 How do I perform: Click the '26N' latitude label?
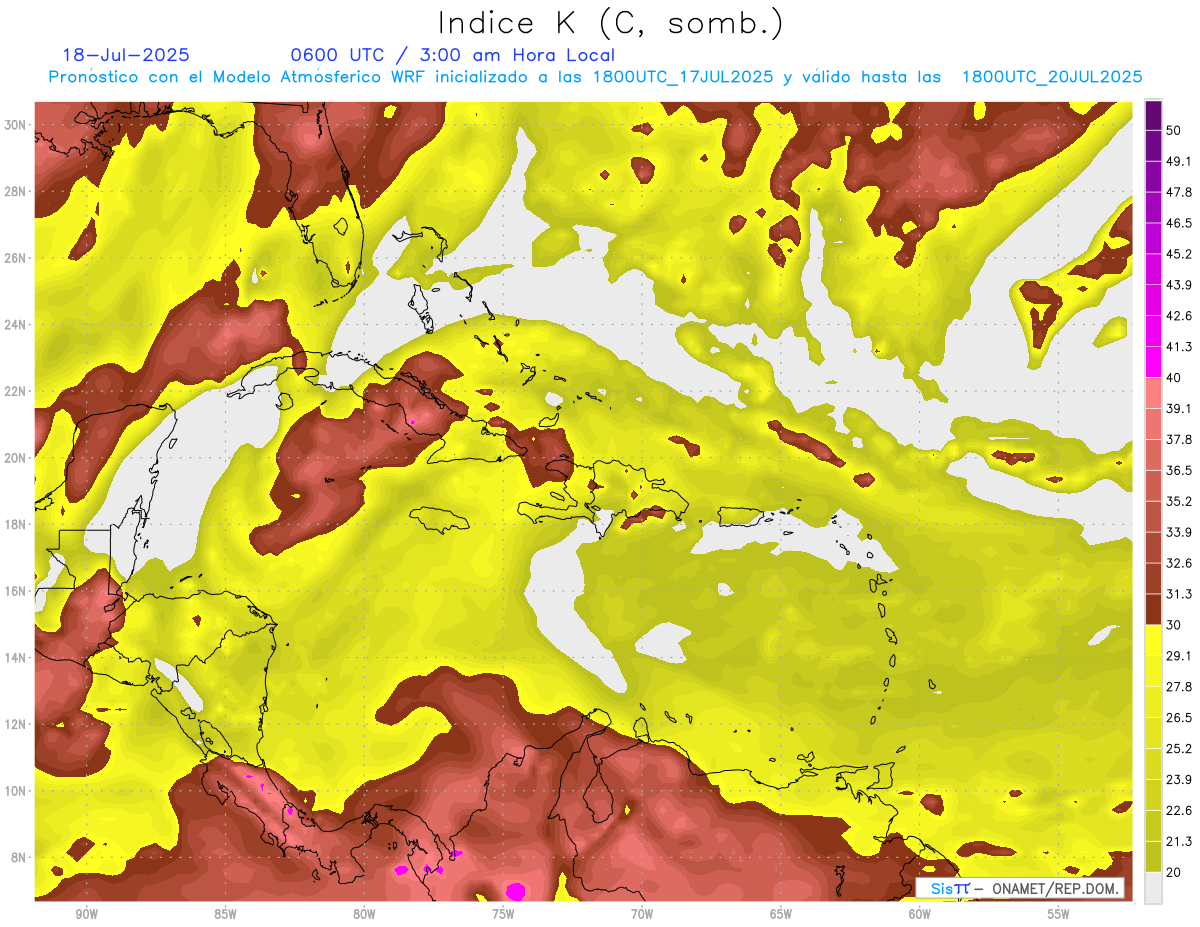pos(17,258)
